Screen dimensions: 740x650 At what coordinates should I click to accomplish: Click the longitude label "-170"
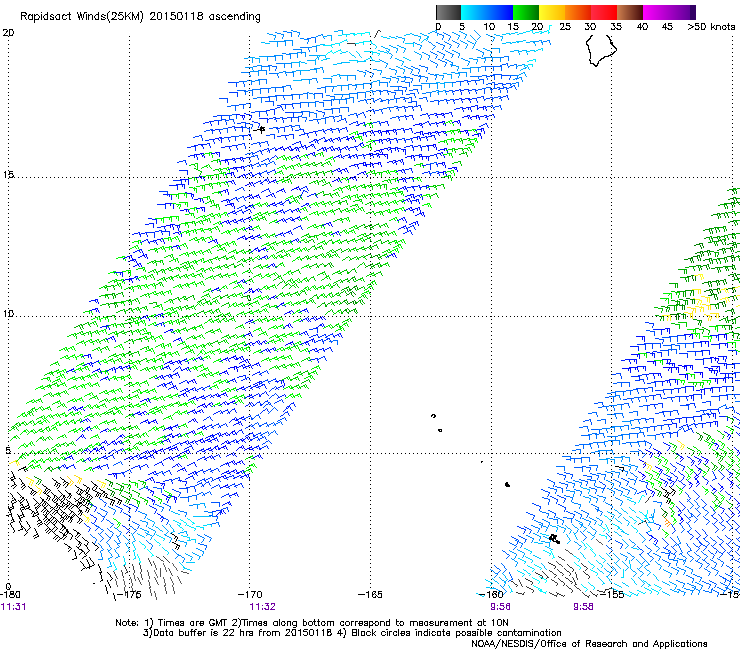click(x=250, y=595)
